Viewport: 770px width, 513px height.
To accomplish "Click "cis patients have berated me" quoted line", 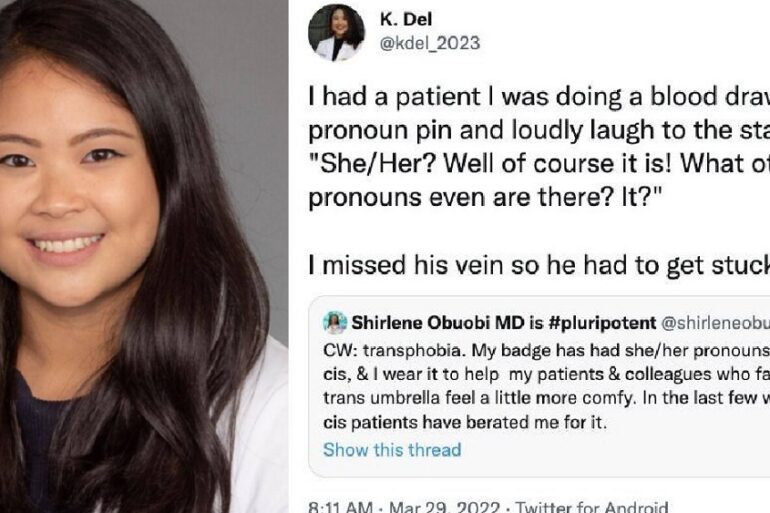I will pyautogui.click(x=465, y=422).
